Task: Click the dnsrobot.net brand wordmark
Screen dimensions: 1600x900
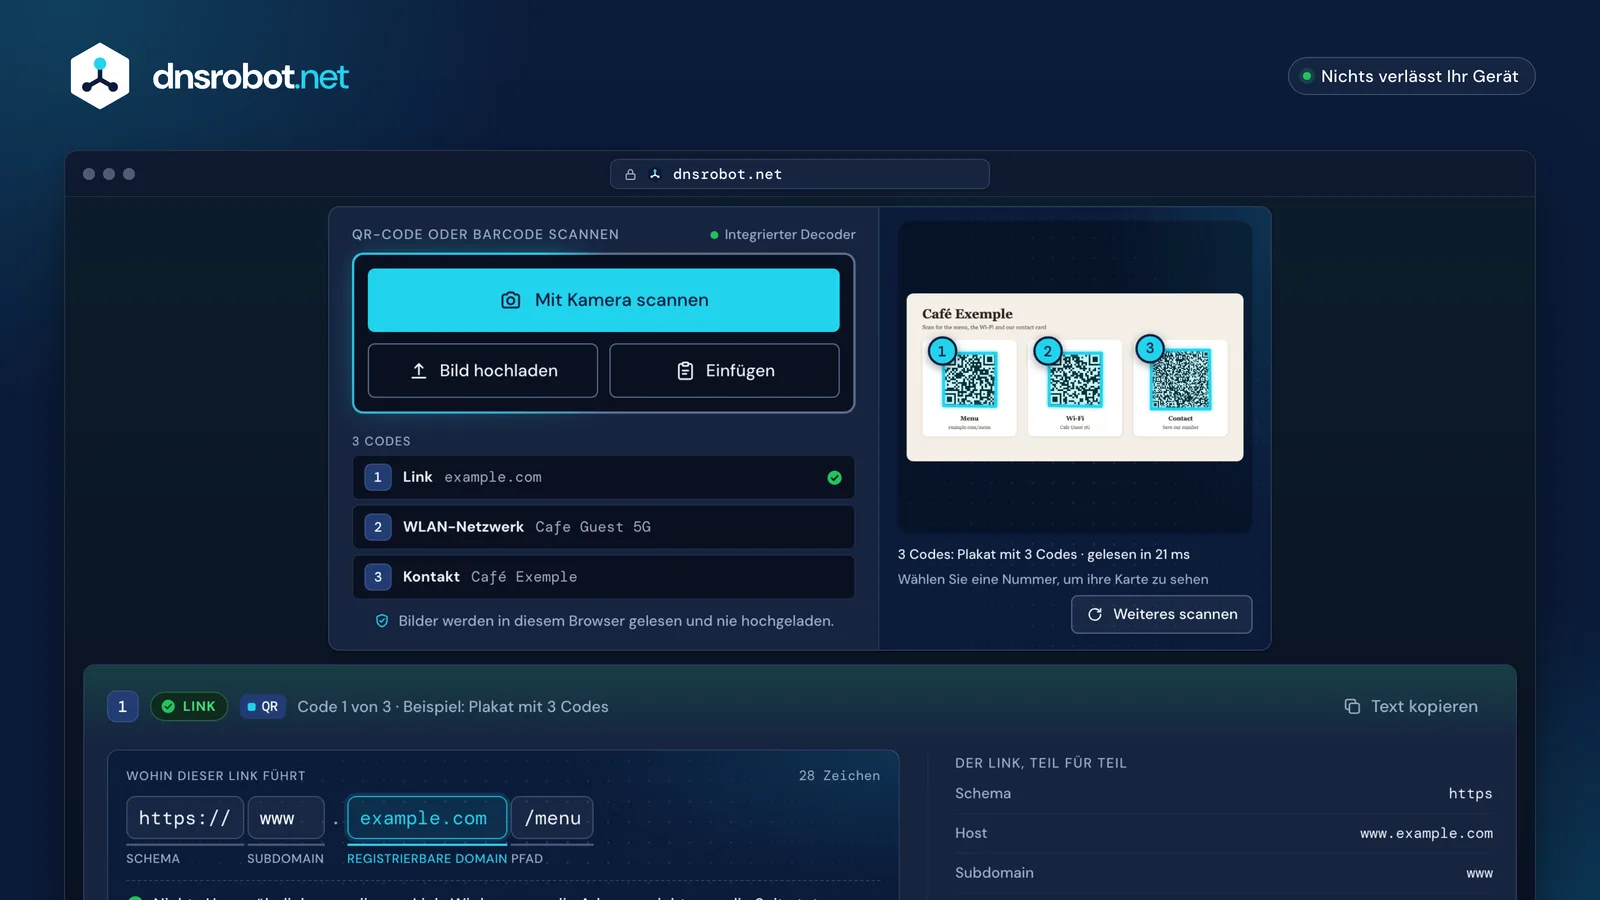Action: click(x=250, y=76)
